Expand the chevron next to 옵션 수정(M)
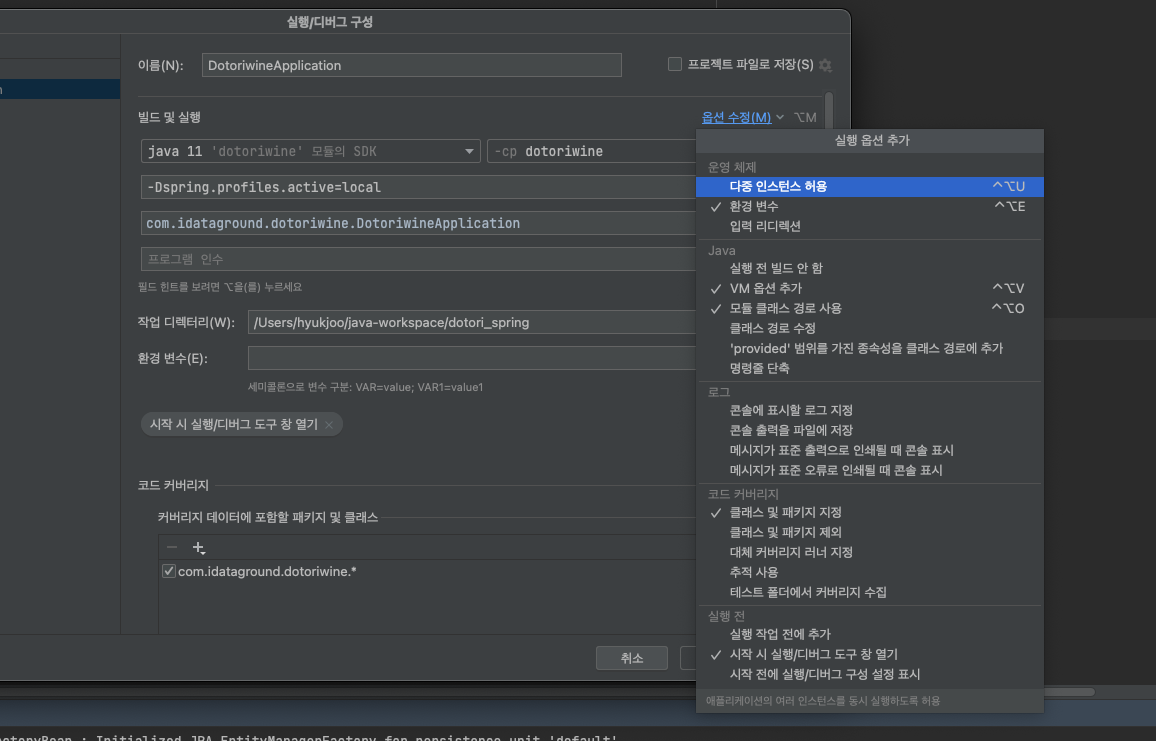Screen dimensions: 1156x741 click(780, 116)
